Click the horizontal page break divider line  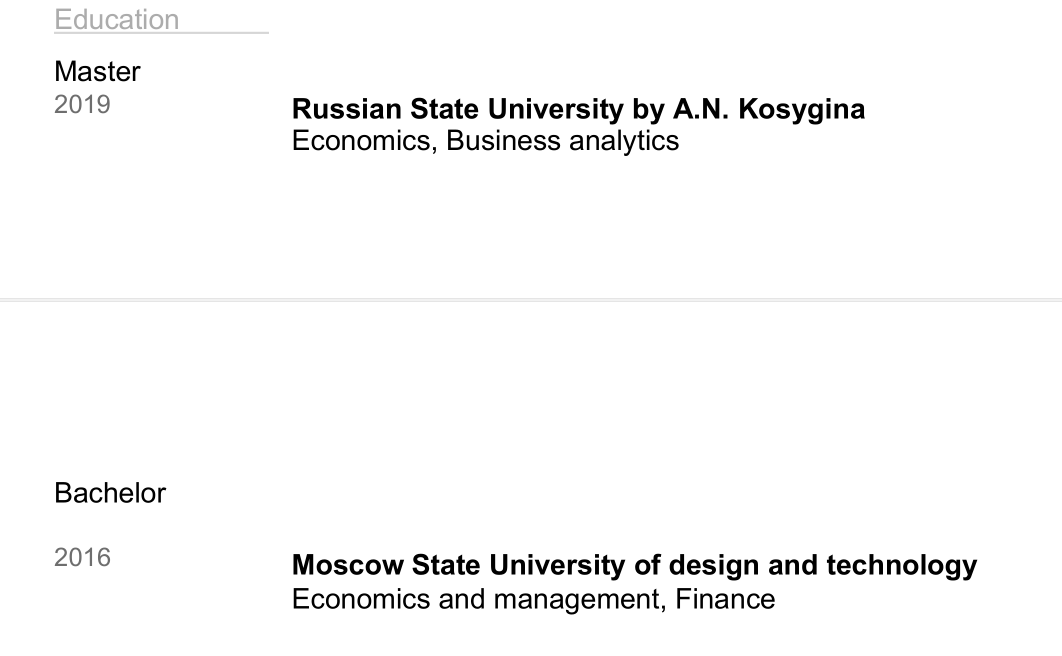(531, 299)
